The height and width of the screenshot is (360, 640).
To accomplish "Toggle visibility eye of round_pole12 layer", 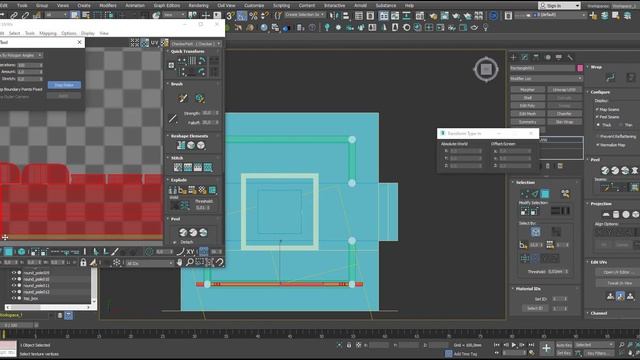I will (x=13, y=292).
